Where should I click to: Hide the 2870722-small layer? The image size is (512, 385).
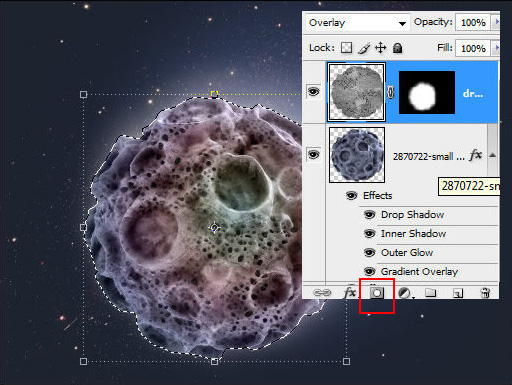313,154
